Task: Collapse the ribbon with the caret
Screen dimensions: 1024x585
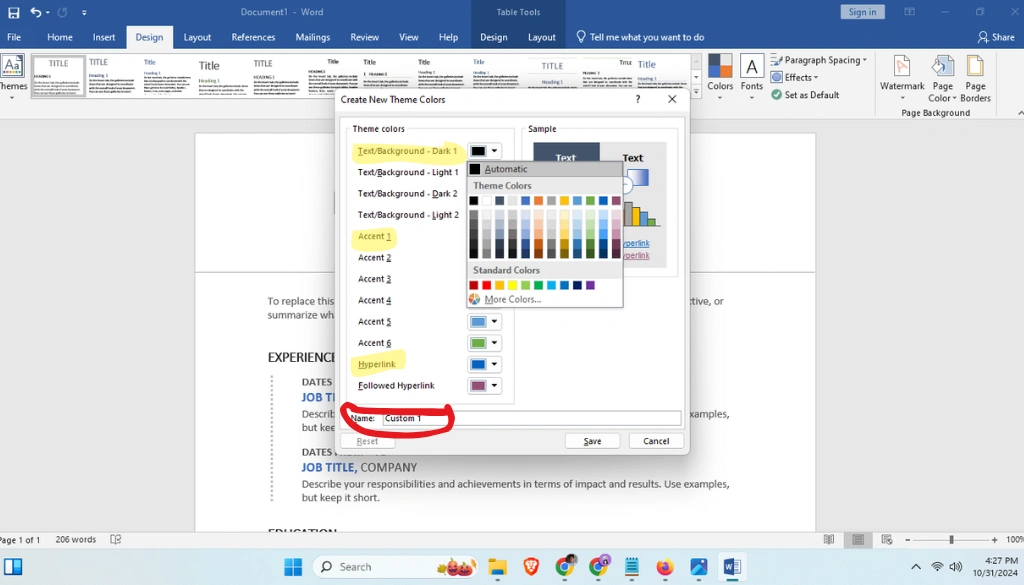Action: [x=1020, y=113]
